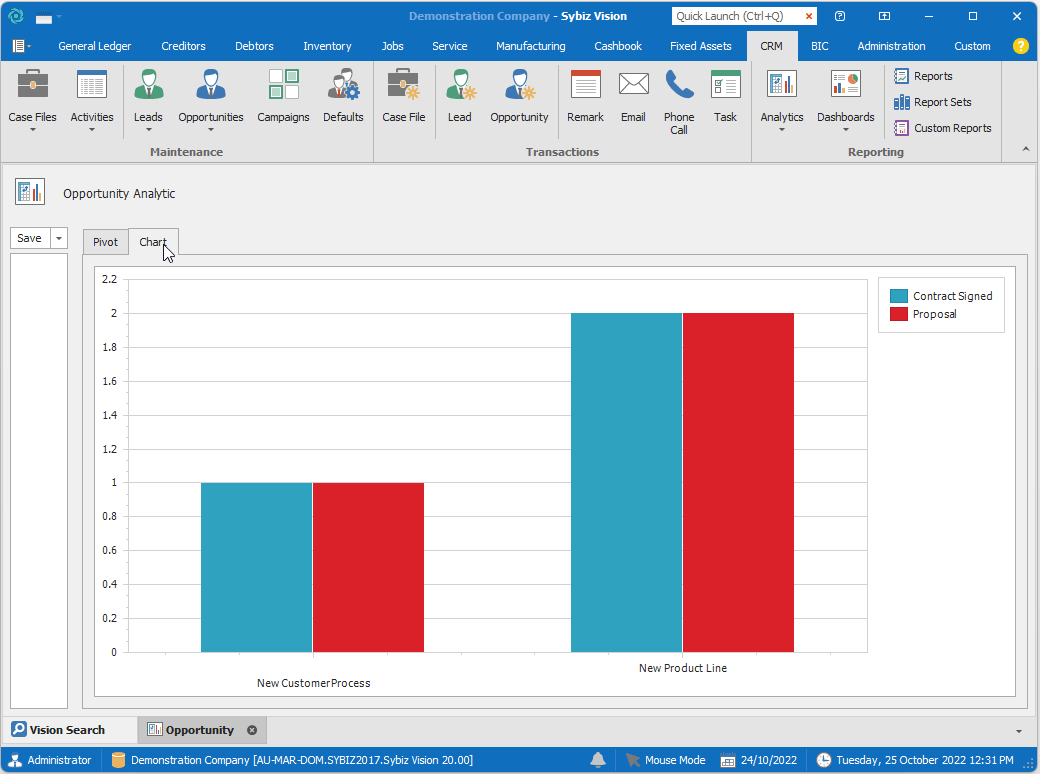Screen dimensions: 1040x774
Task: Click the Contract Signed legend color swatch
Action: click(899, 296)
